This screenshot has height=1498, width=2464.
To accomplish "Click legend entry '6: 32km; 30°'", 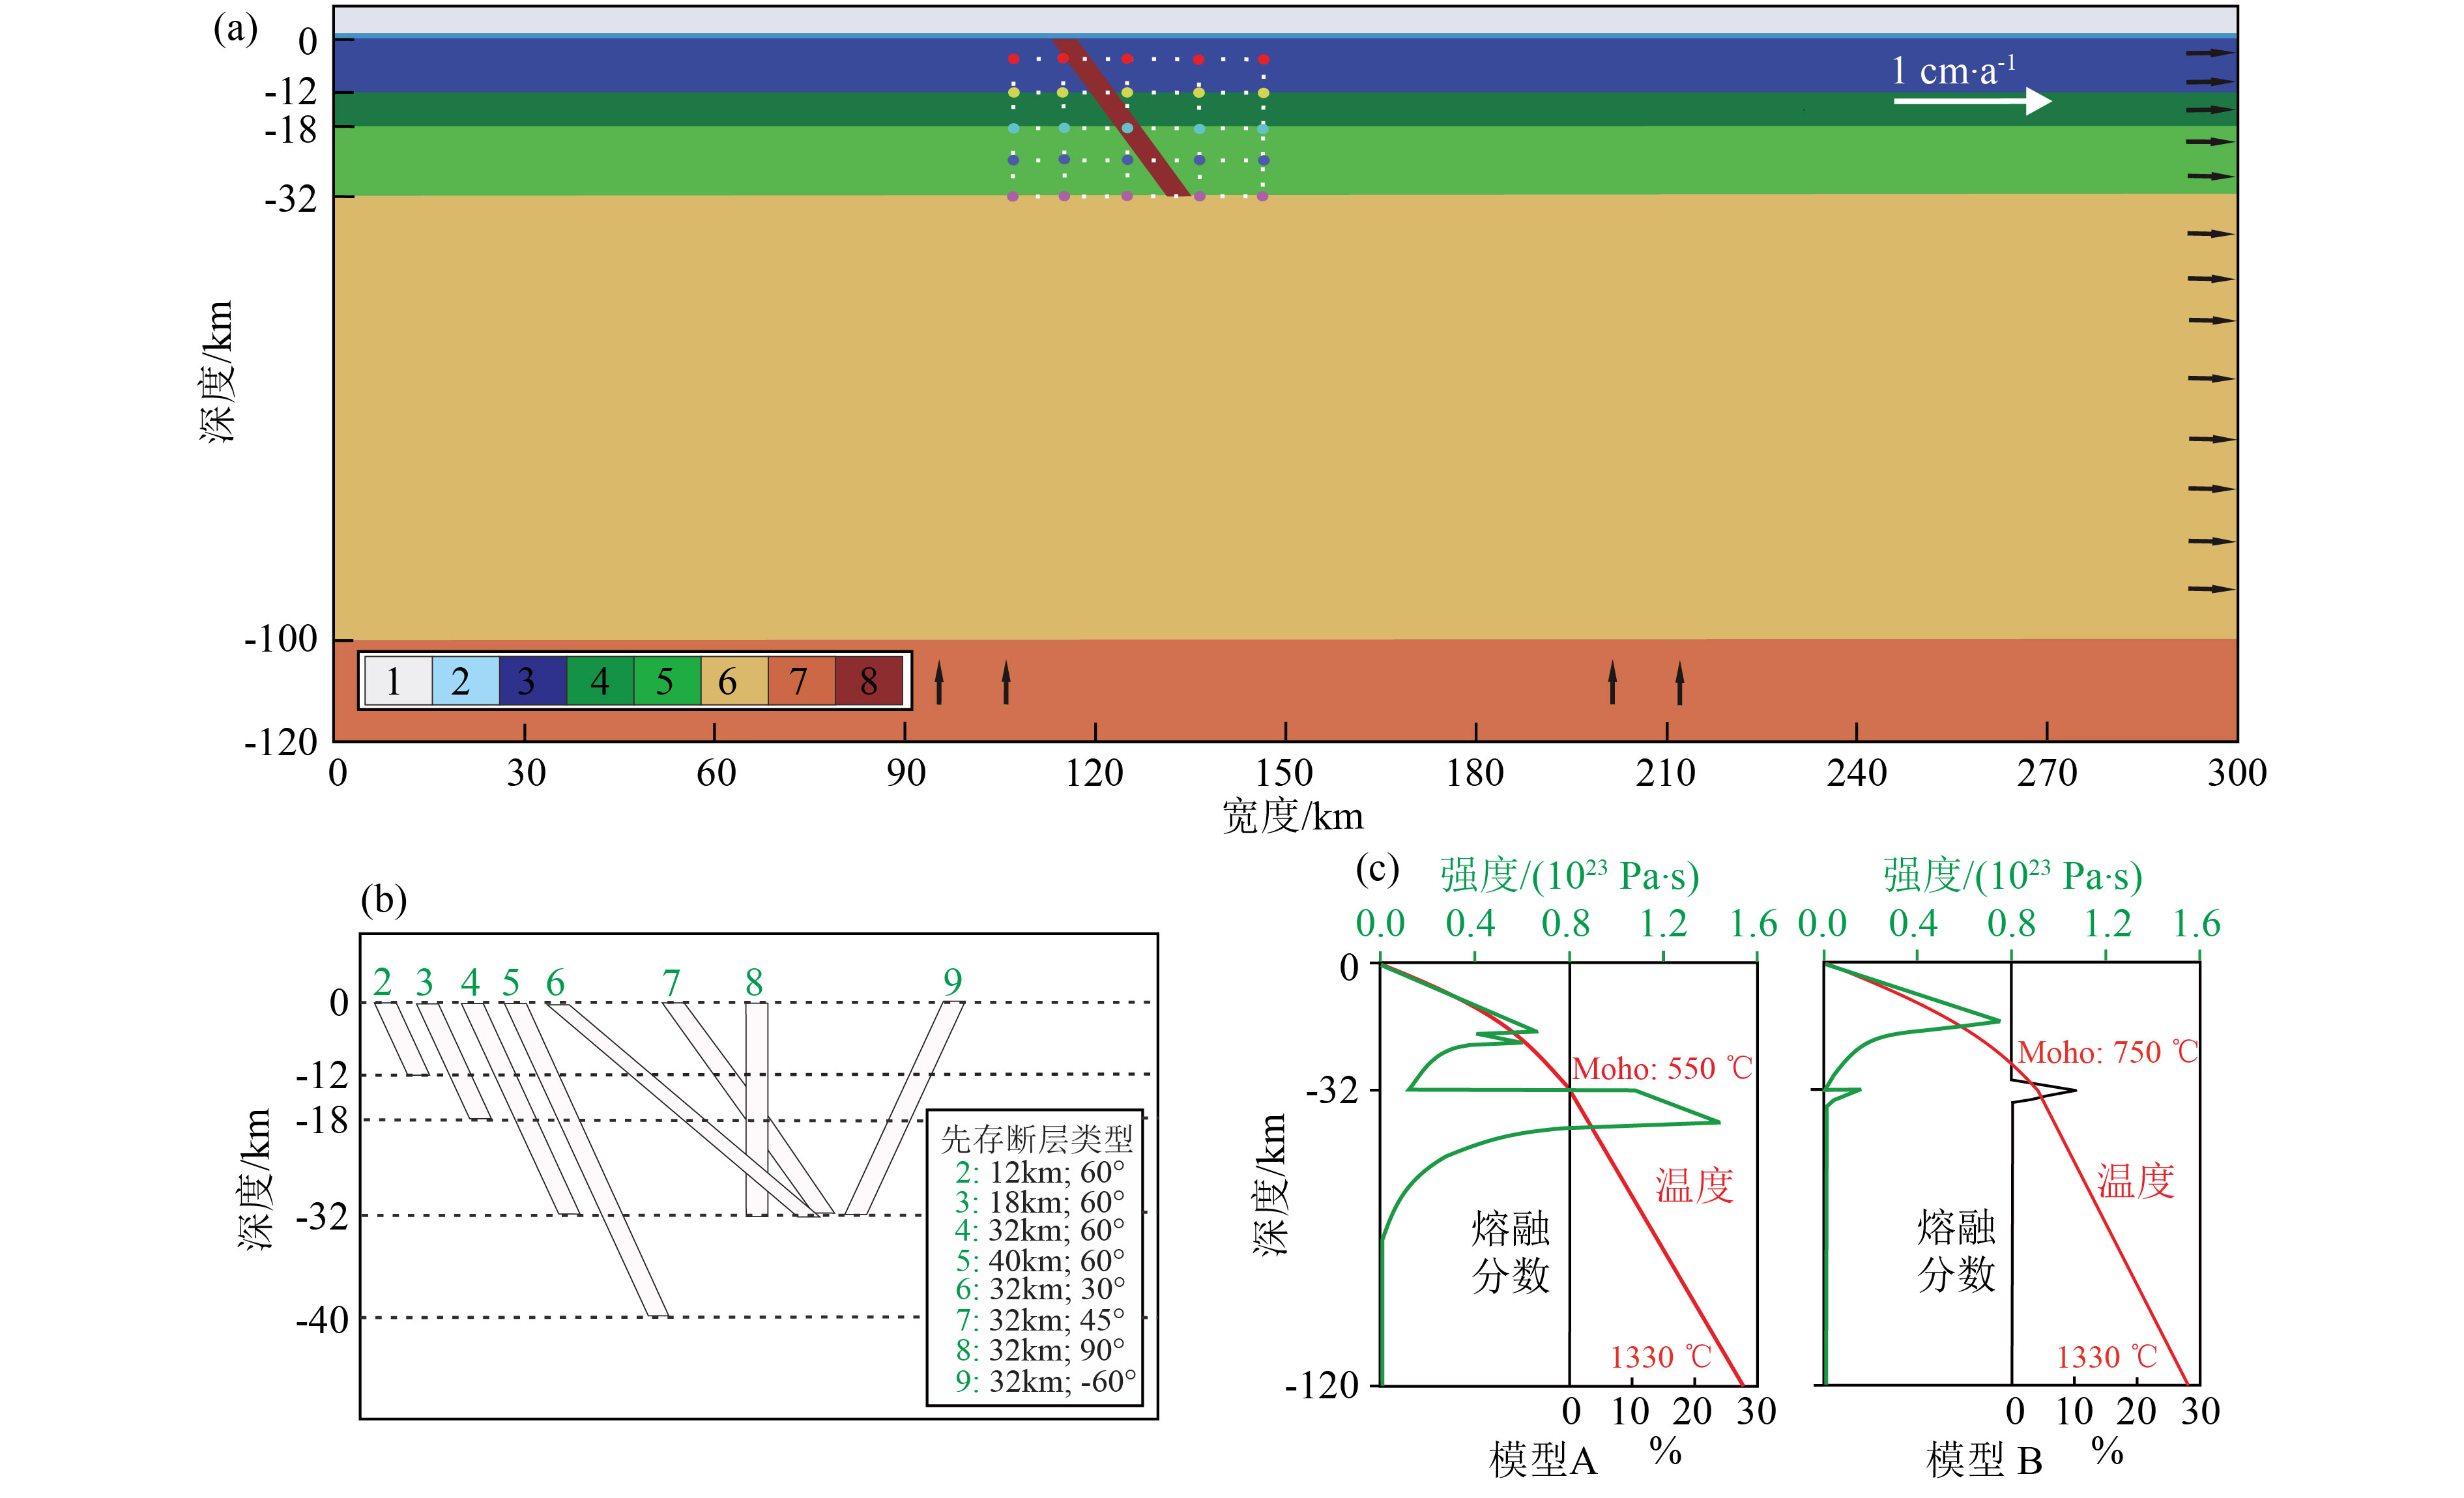I will [x=1039, y=1289].
